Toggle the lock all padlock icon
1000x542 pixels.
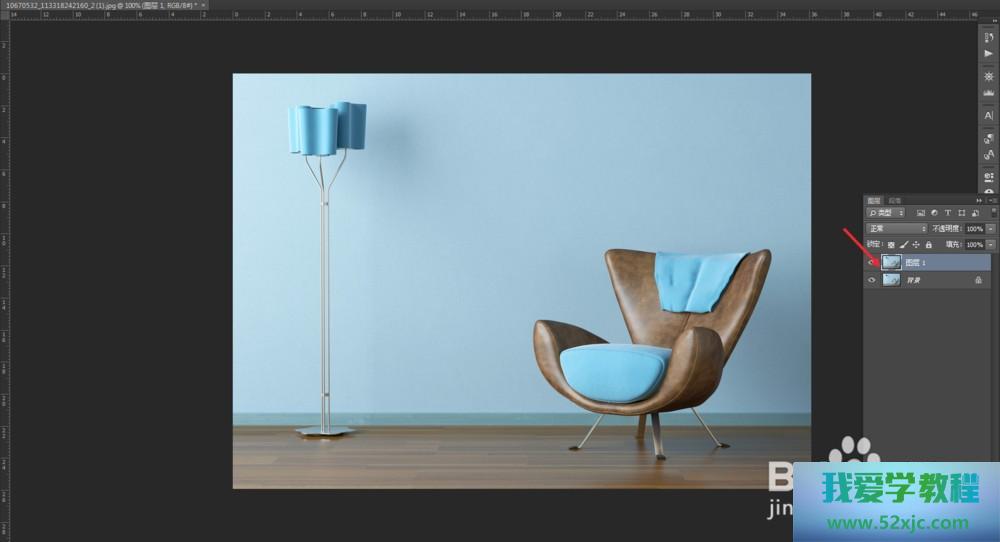click(929, 244)
